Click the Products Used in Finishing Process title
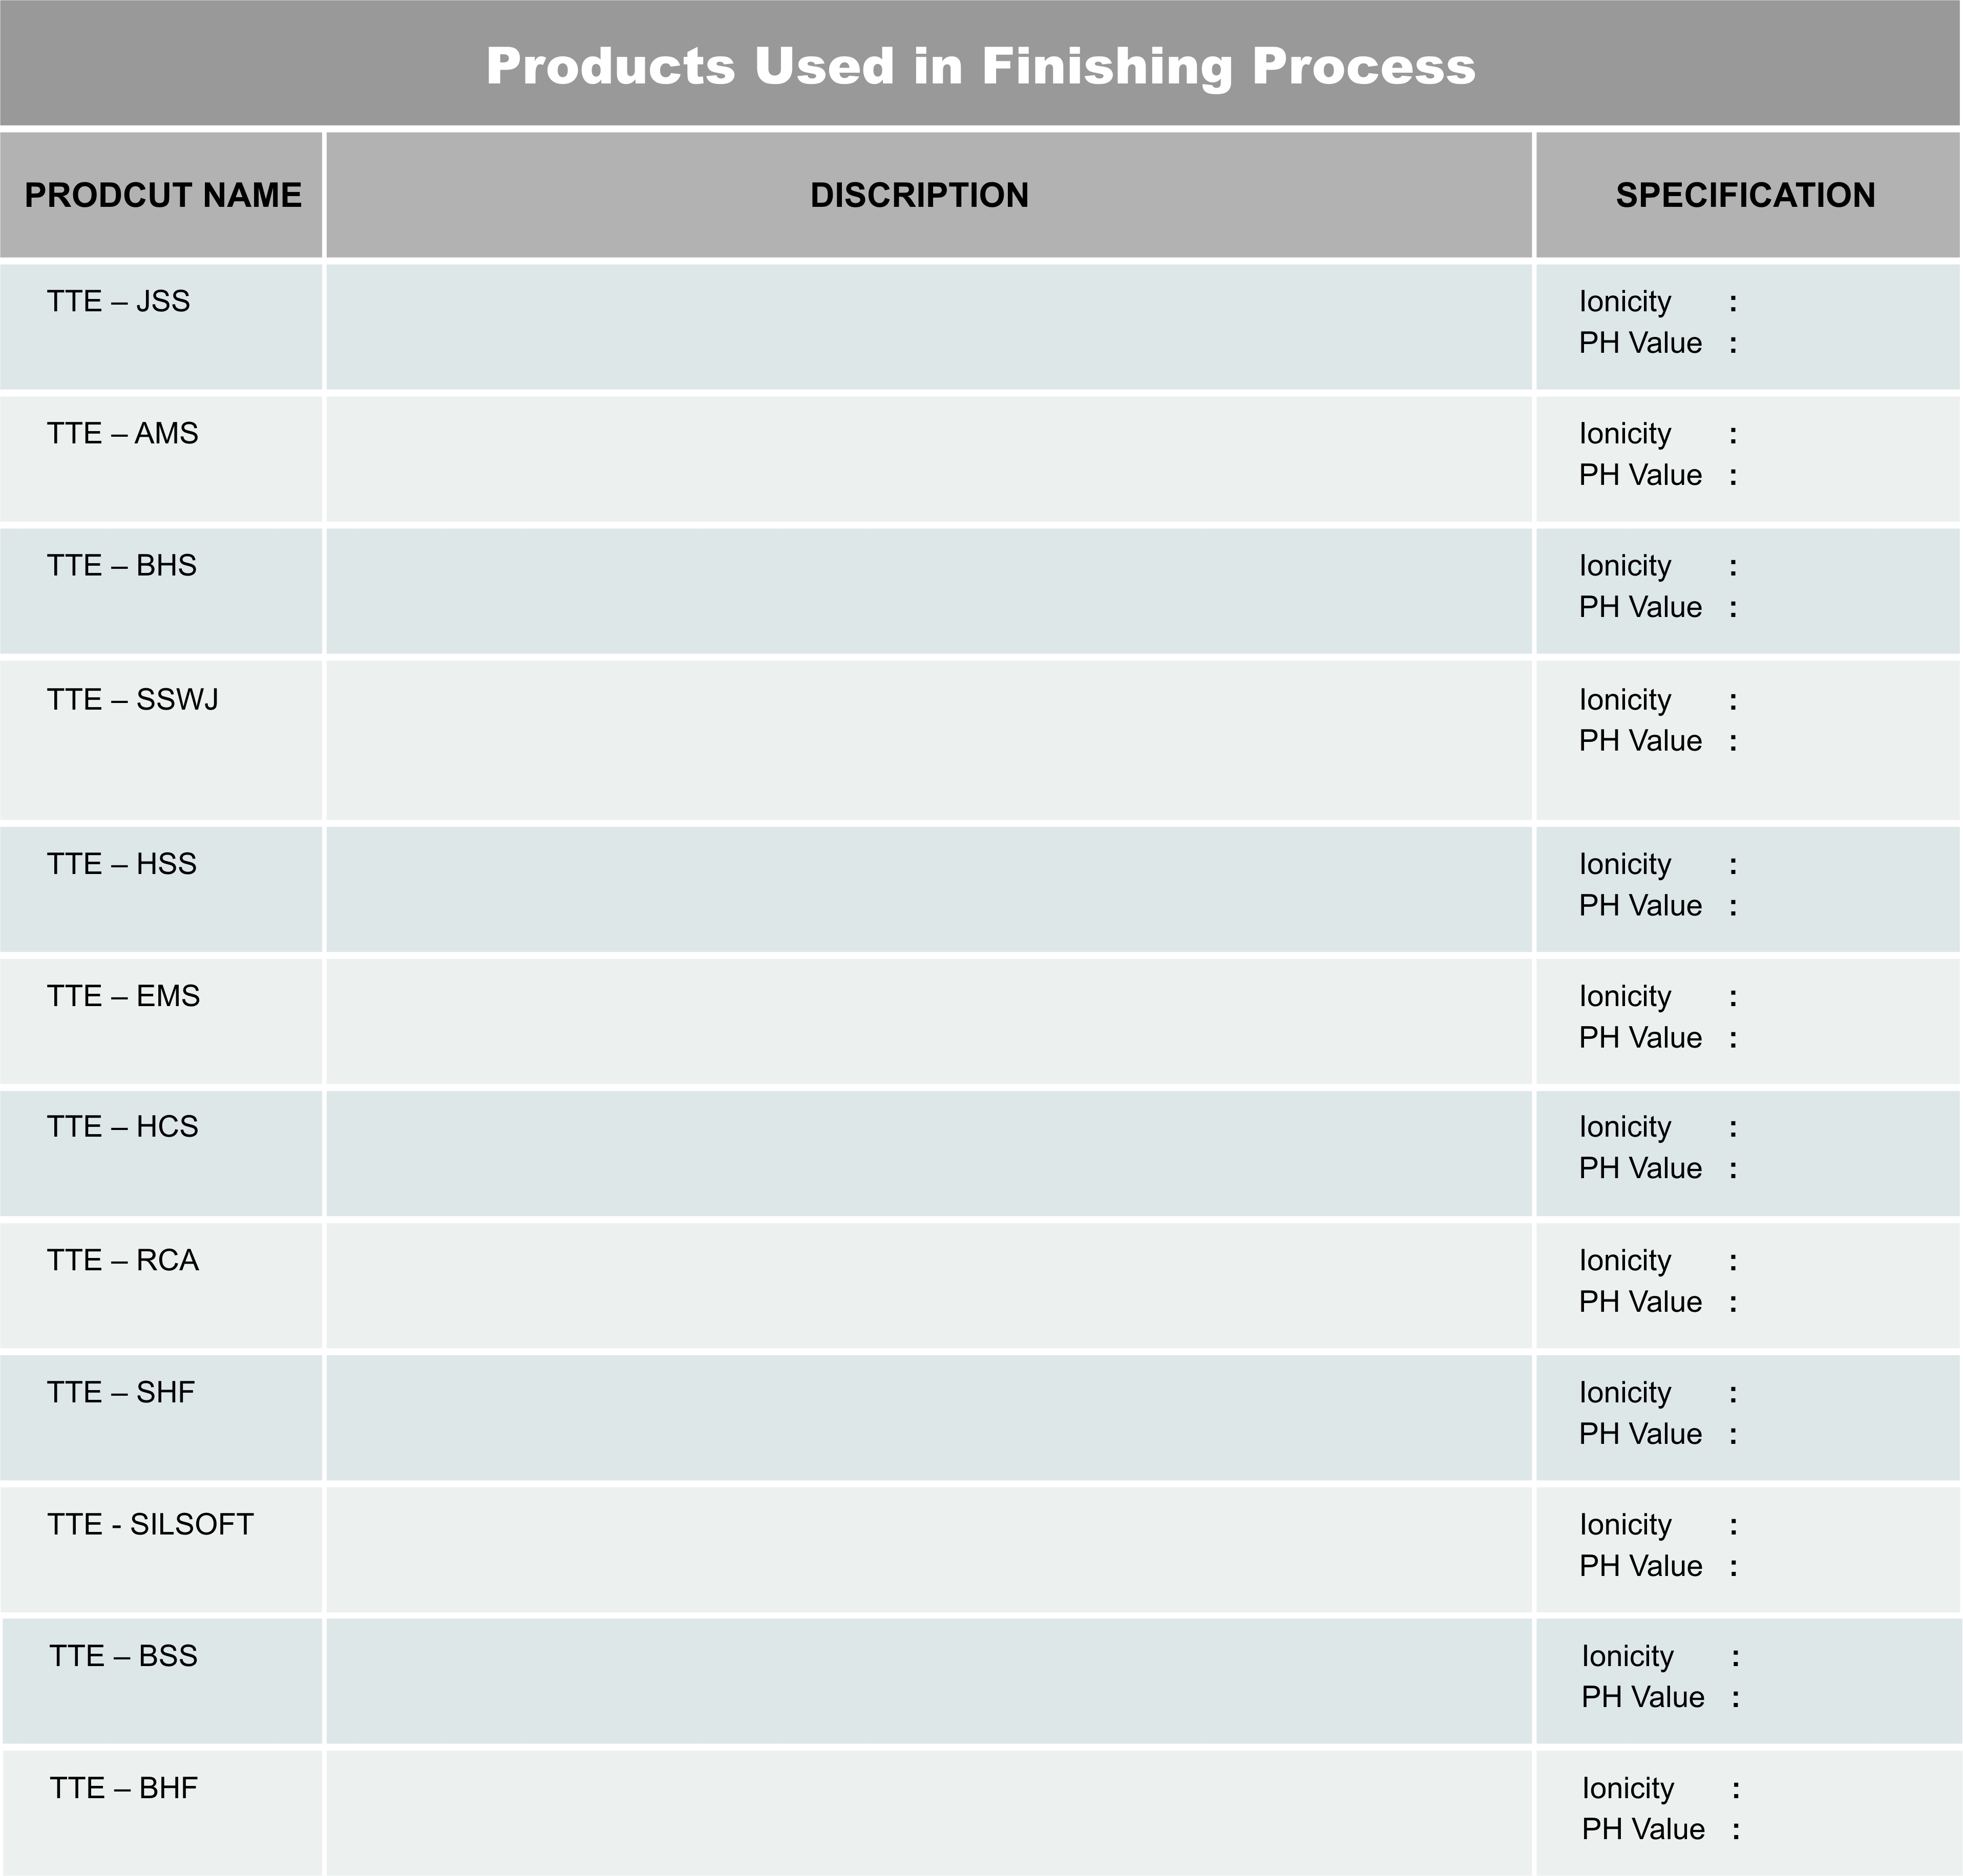1963x1876 pixels. tap(980, 66)
